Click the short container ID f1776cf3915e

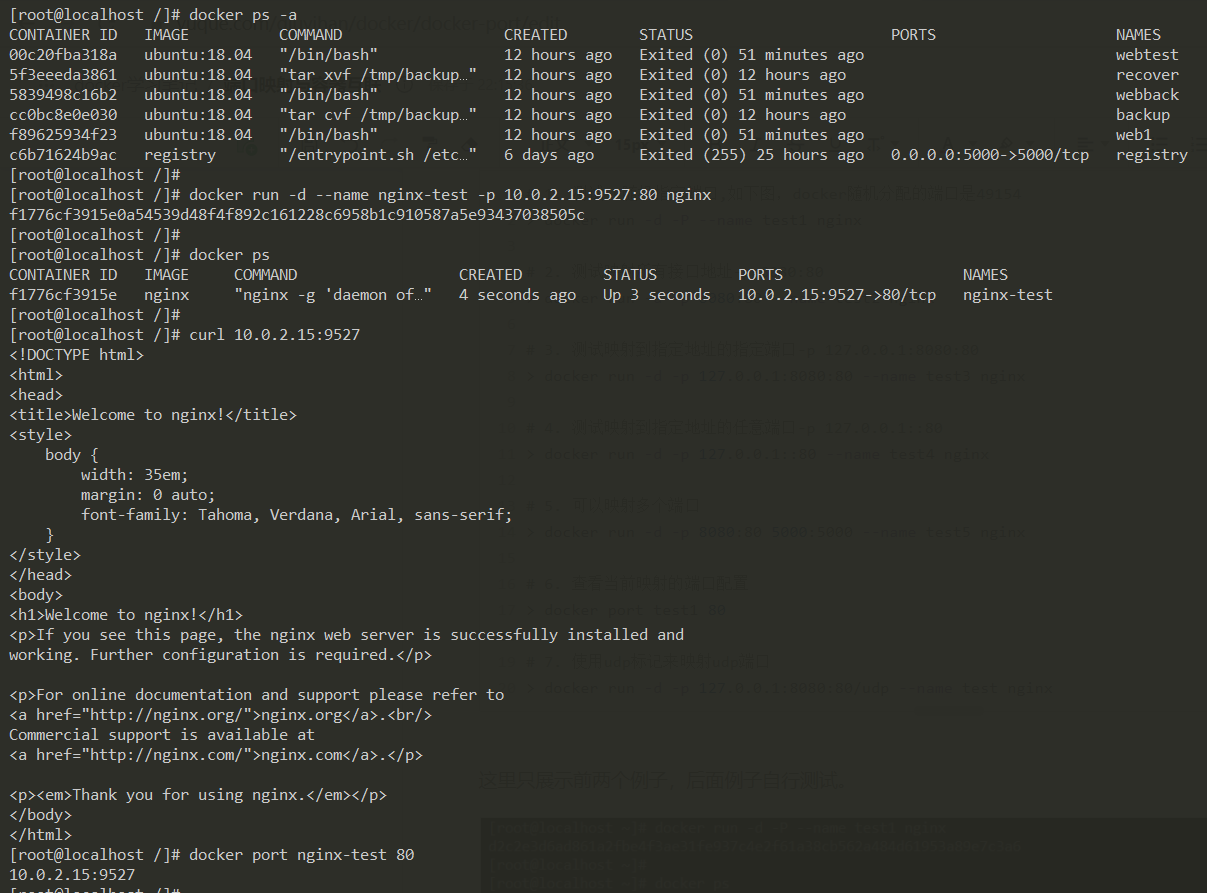point(63,295)
